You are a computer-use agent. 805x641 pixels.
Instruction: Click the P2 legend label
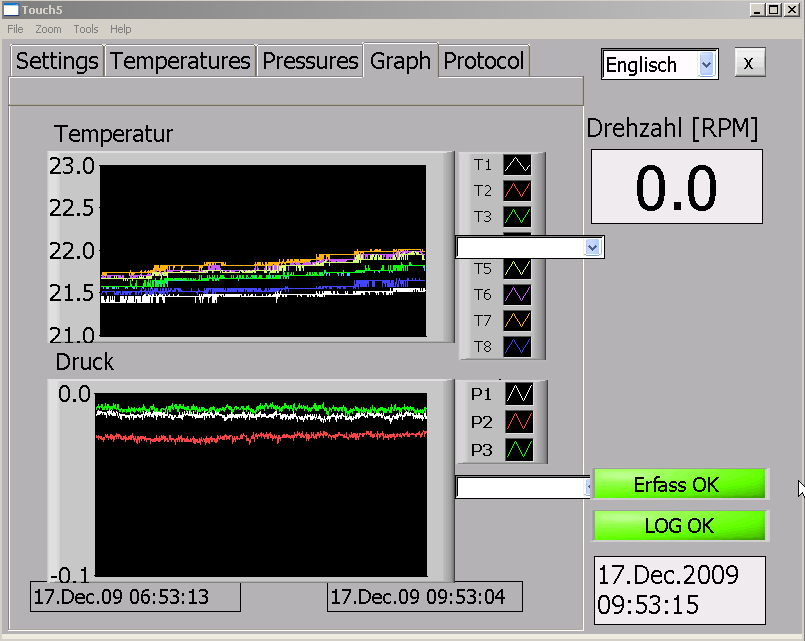point(482,422)
